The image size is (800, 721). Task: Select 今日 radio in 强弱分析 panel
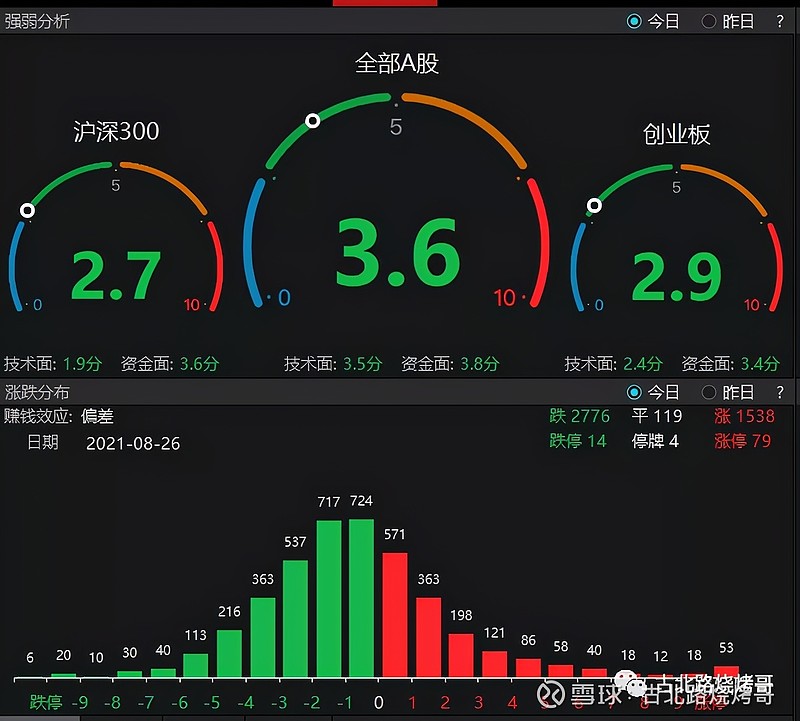coord(634,21)
